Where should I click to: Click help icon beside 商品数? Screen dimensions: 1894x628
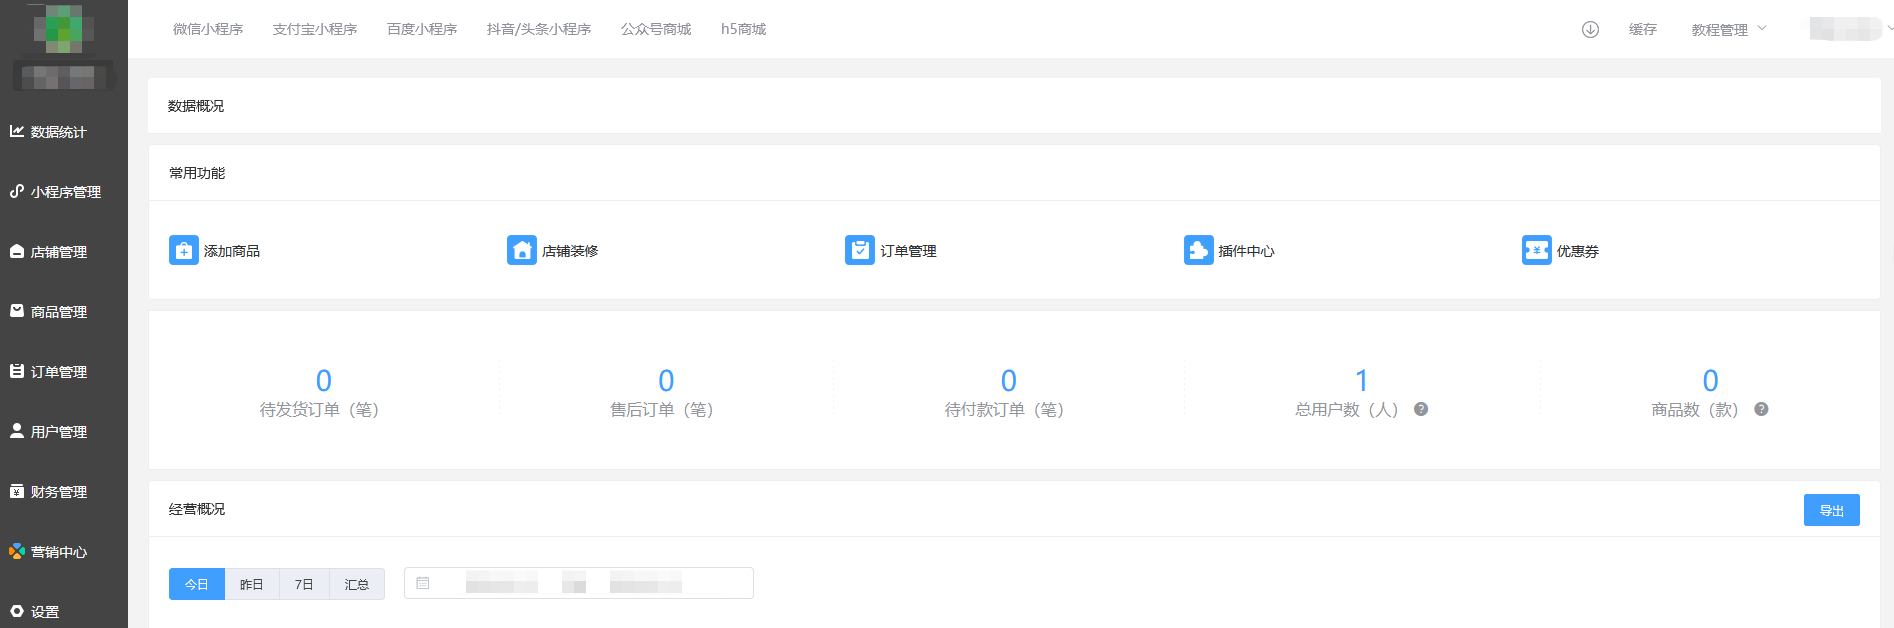tap(1761, 409)
